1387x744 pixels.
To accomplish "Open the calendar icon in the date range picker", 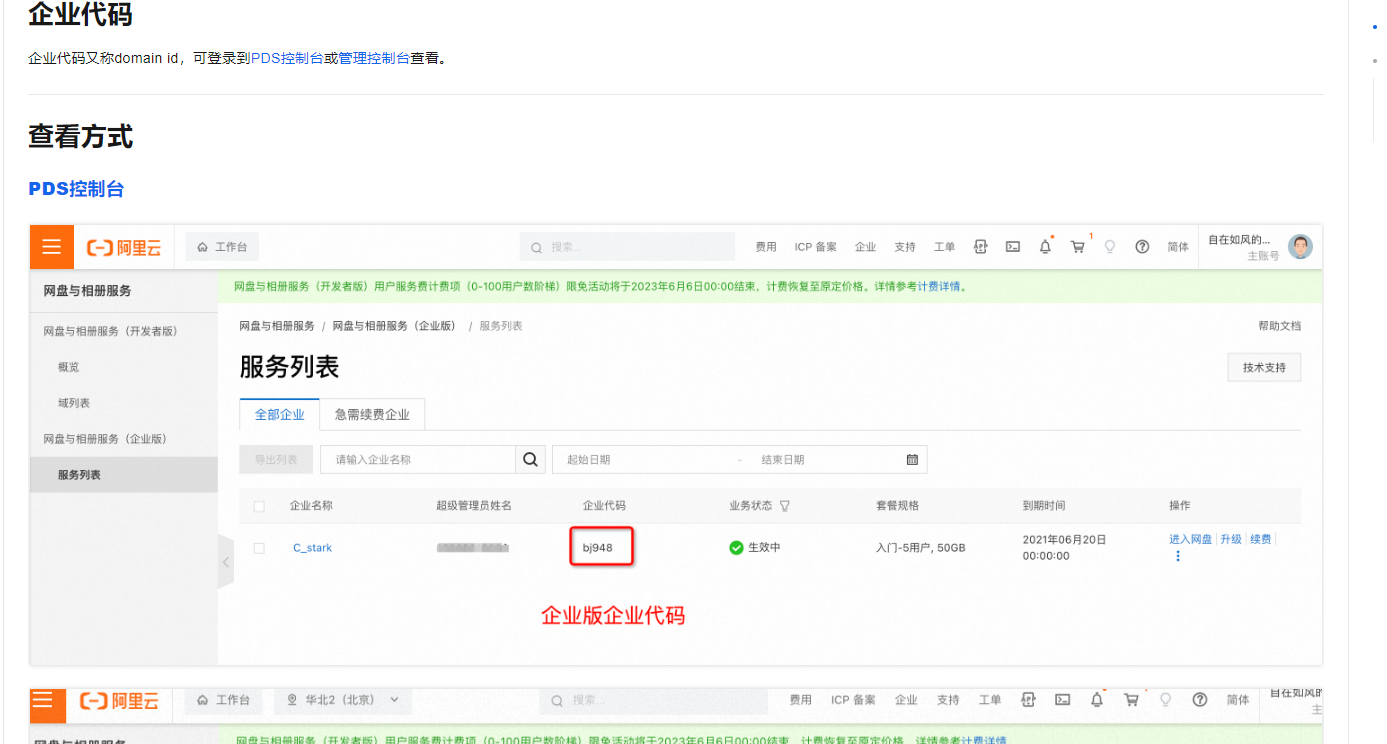I will (912, 460).
